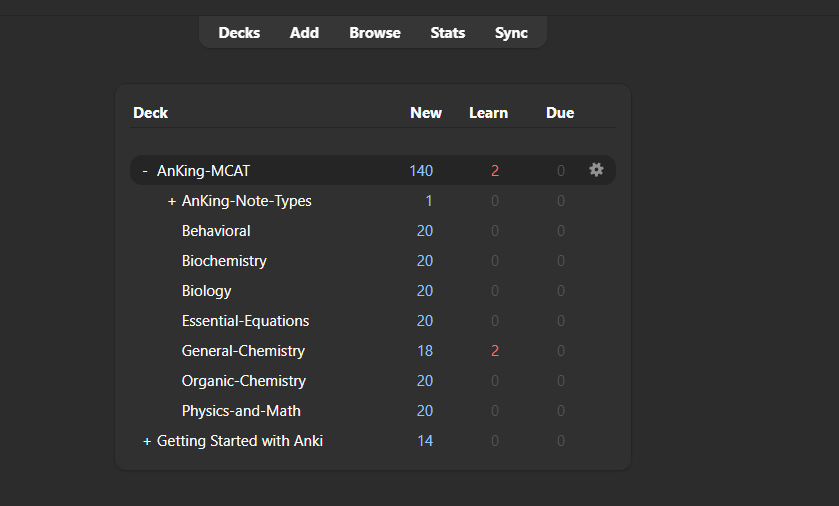The width and height of the screenshot is (839, 506).
Task: Open the AnKing-MCAT deck options gear
Action: pyautogui.click(x=596, y=170)
